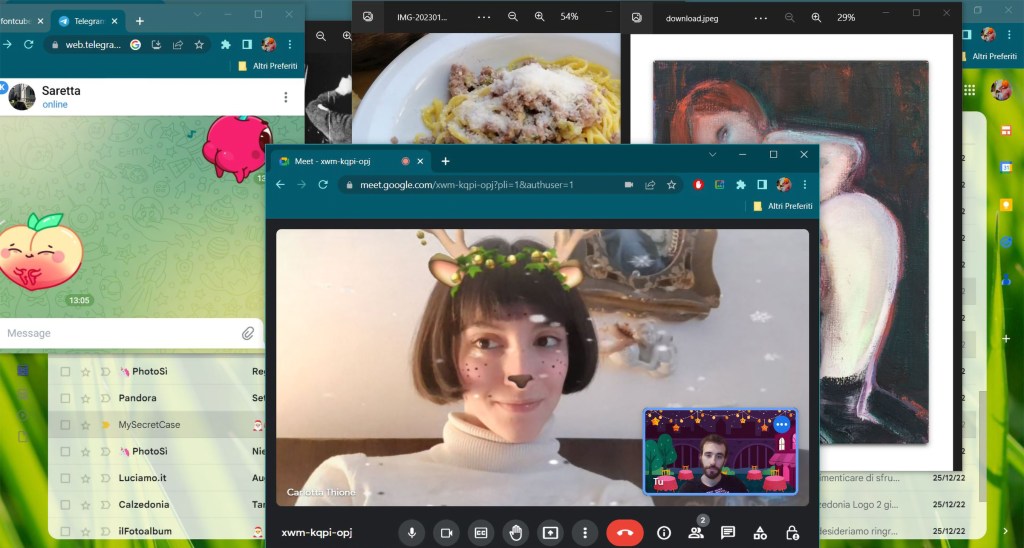Screen dimensions: 1024x548
Task: Toggle closed captions in the call
Action: pyautogui.click(x=481, y=533)
